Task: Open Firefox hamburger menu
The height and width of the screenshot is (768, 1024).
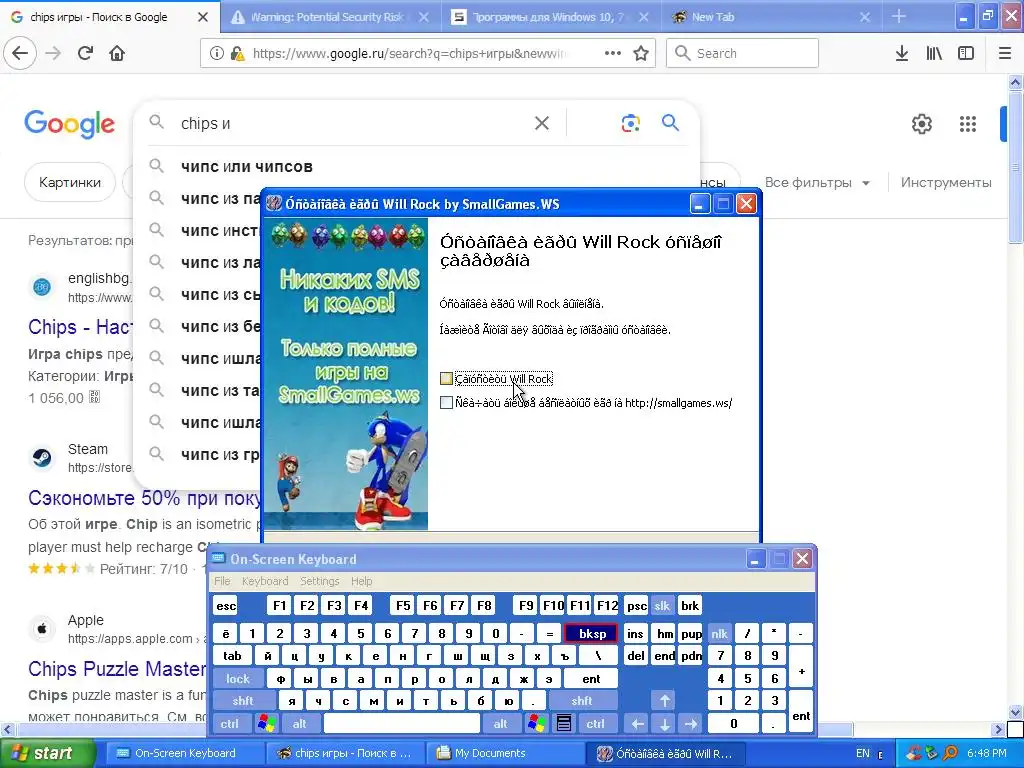Action: tap(1005, 53)
